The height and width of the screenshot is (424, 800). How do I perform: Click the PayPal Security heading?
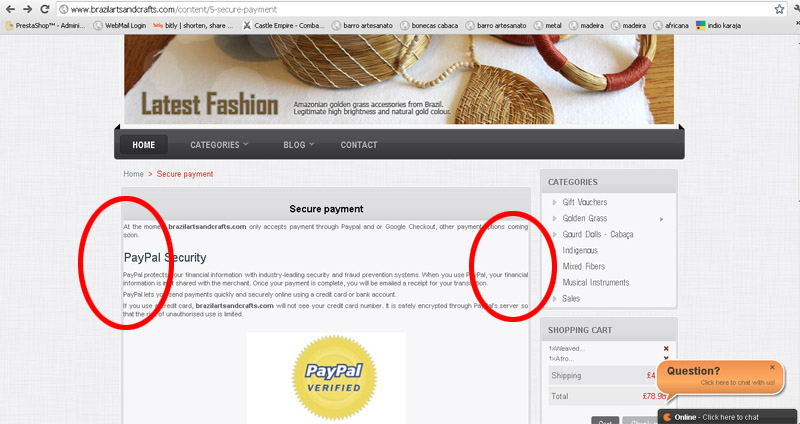click(165, 258)
